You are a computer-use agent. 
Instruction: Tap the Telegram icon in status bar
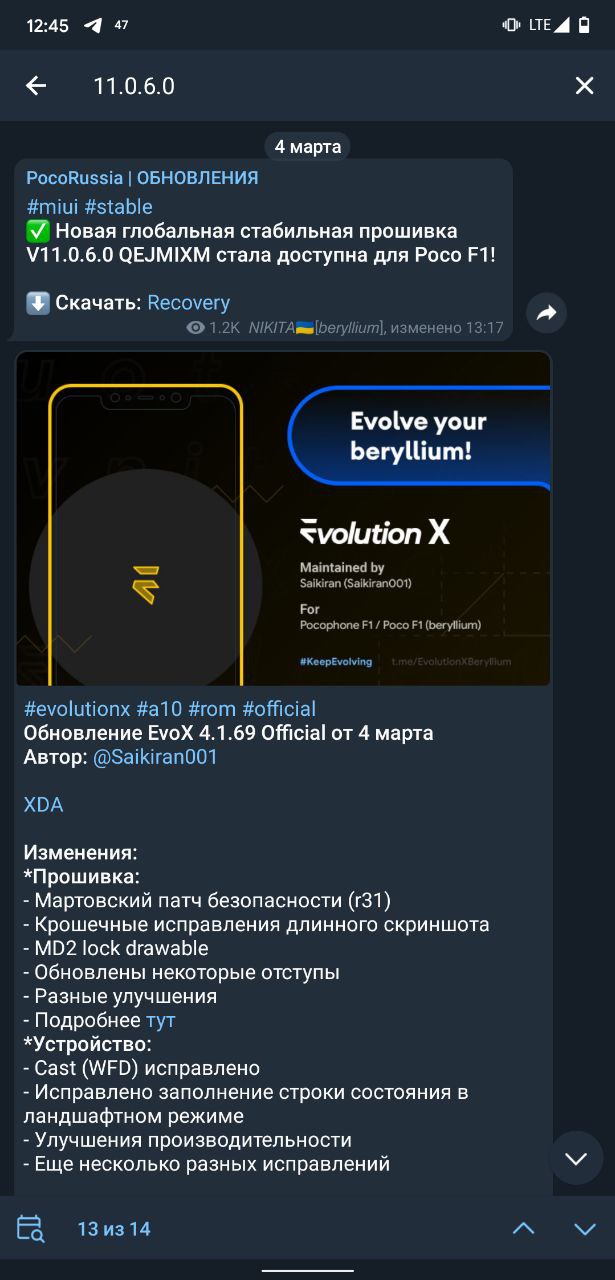93,25
